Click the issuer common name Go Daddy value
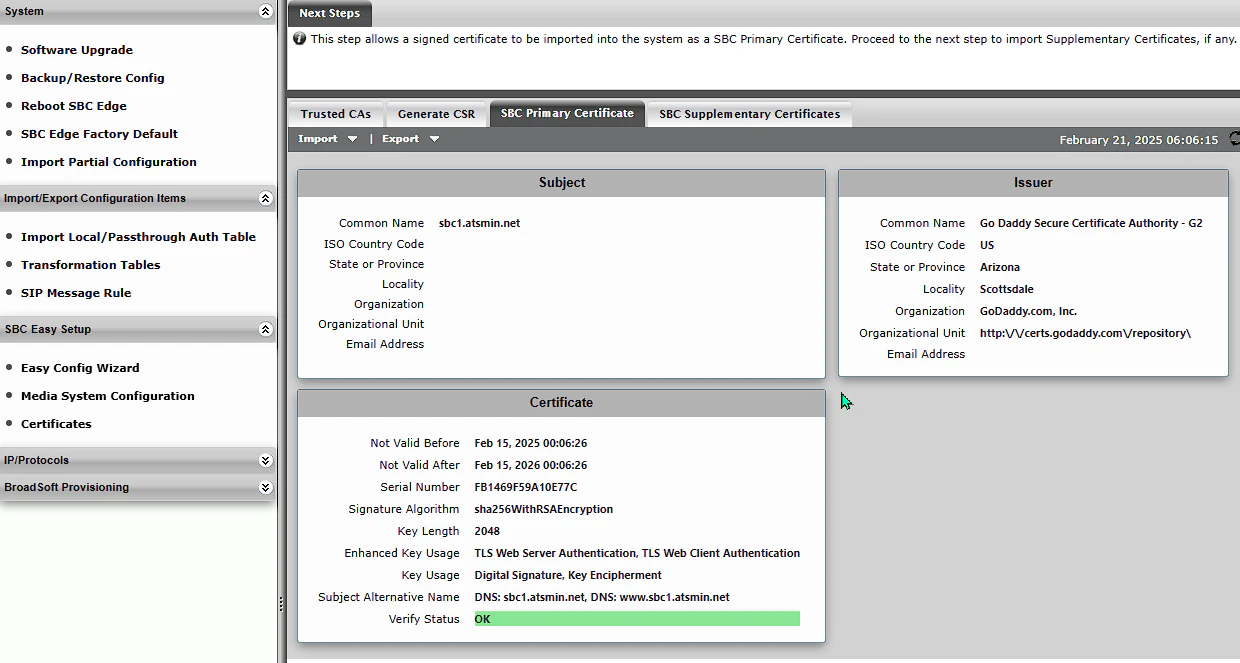Viewport: 1240px width, 663px height. (x=1091, y=223)
